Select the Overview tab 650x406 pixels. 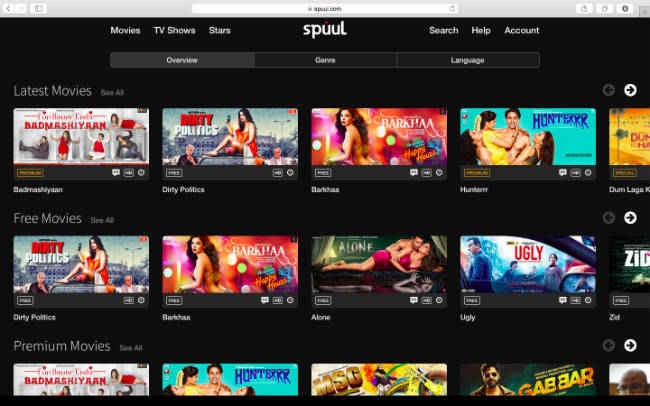(x=182, y=60)
